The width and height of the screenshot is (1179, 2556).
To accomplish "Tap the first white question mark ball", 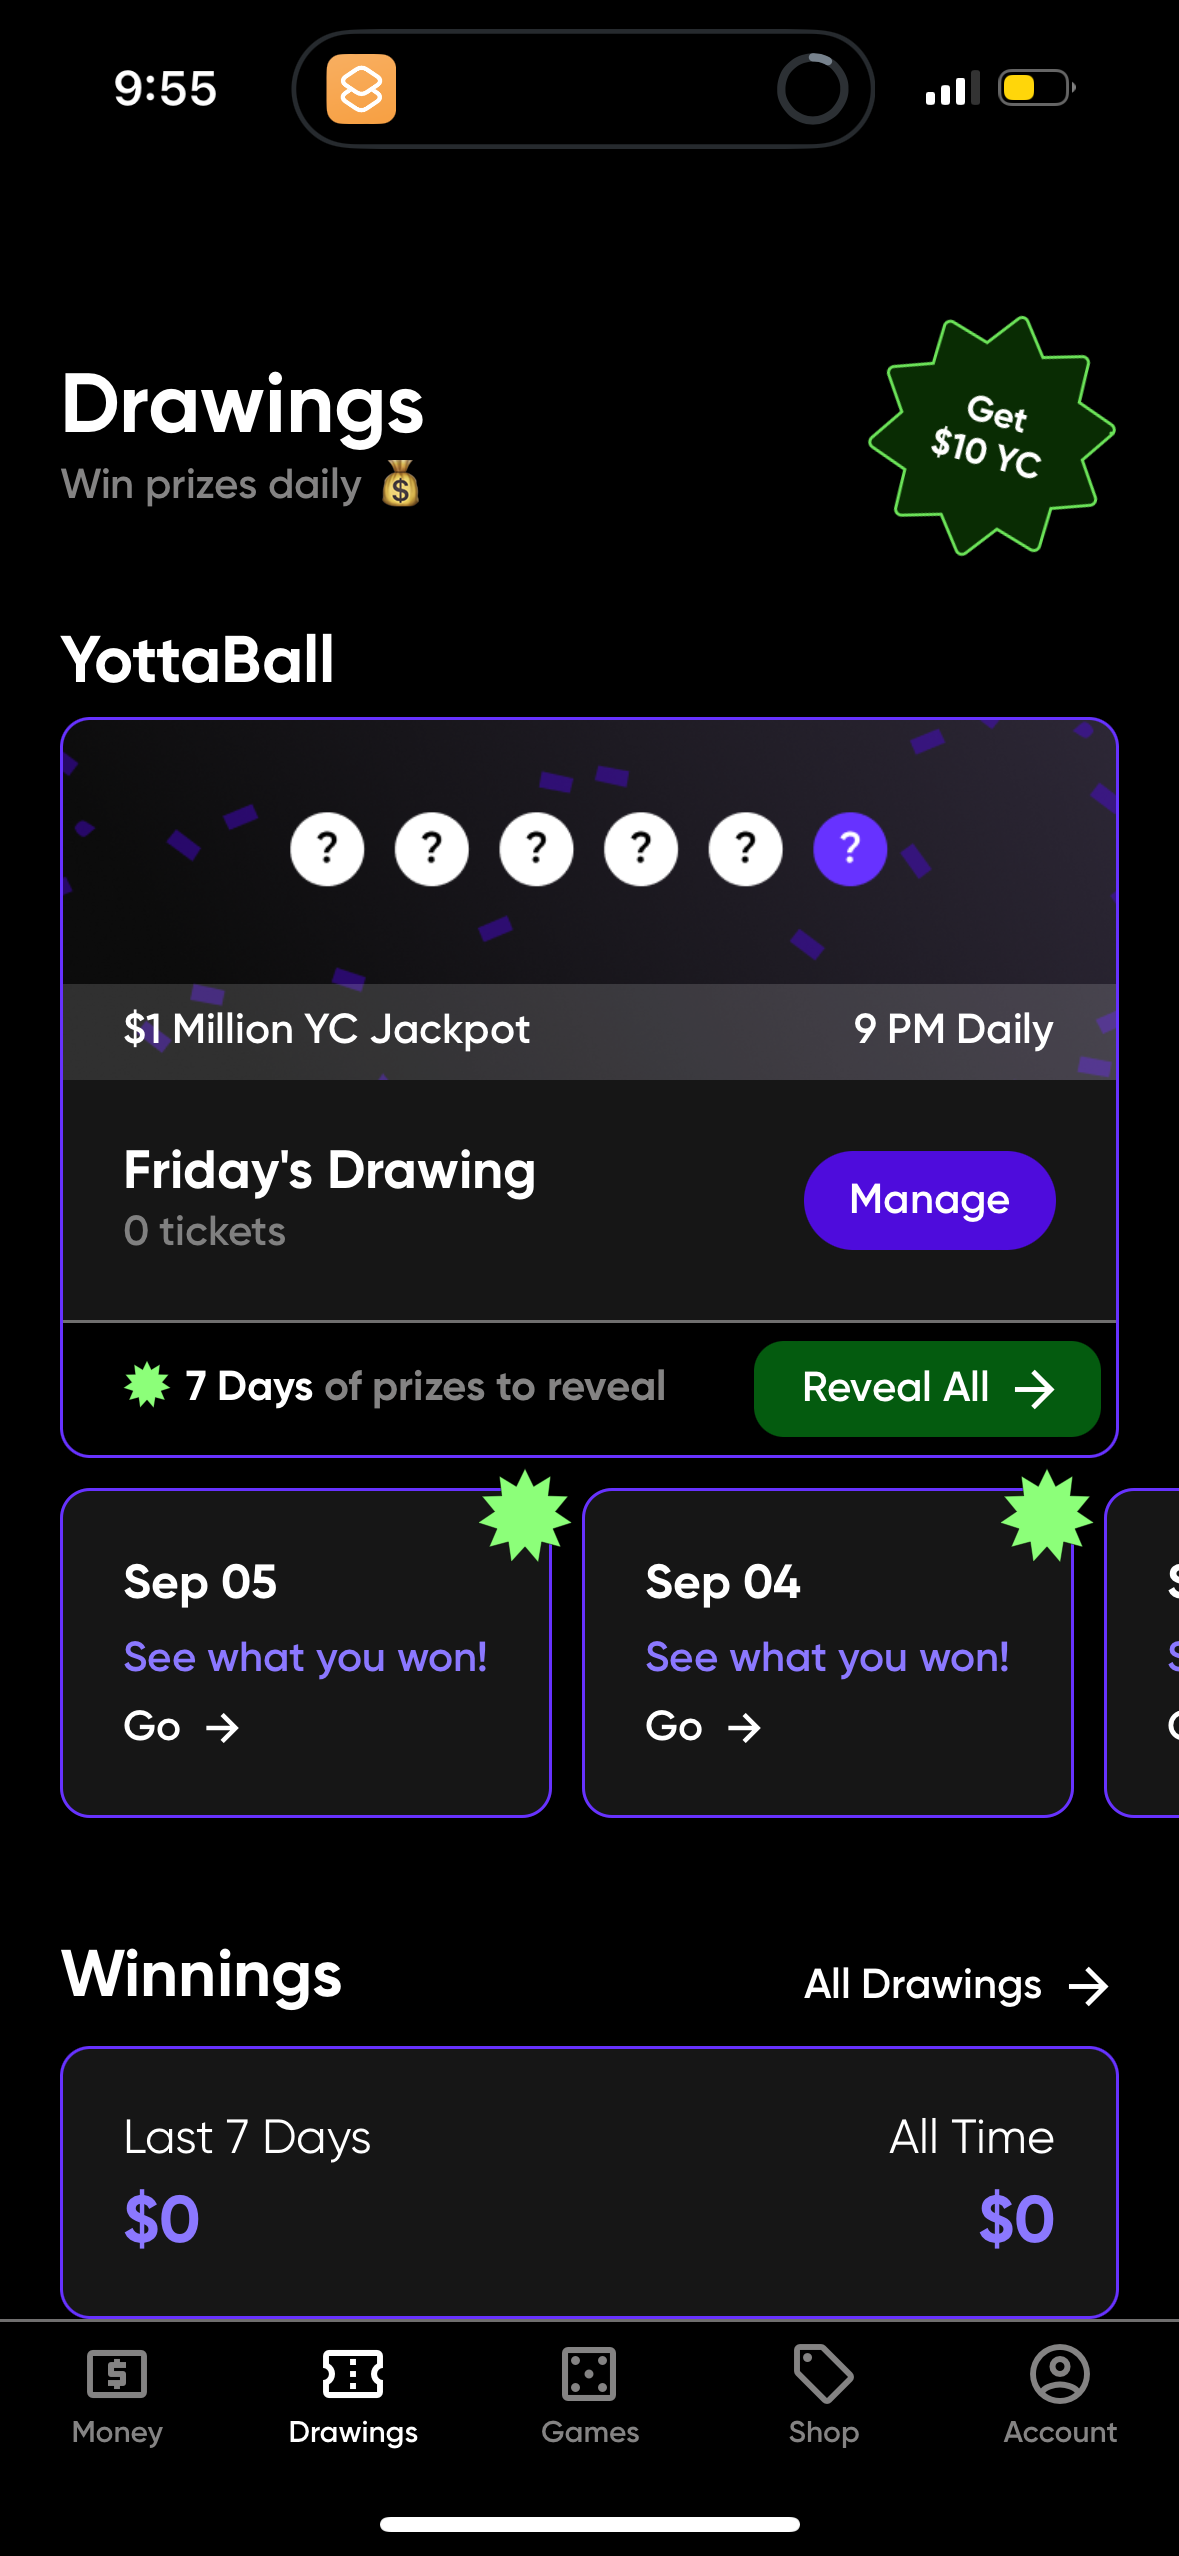I will tap(327, 848).
